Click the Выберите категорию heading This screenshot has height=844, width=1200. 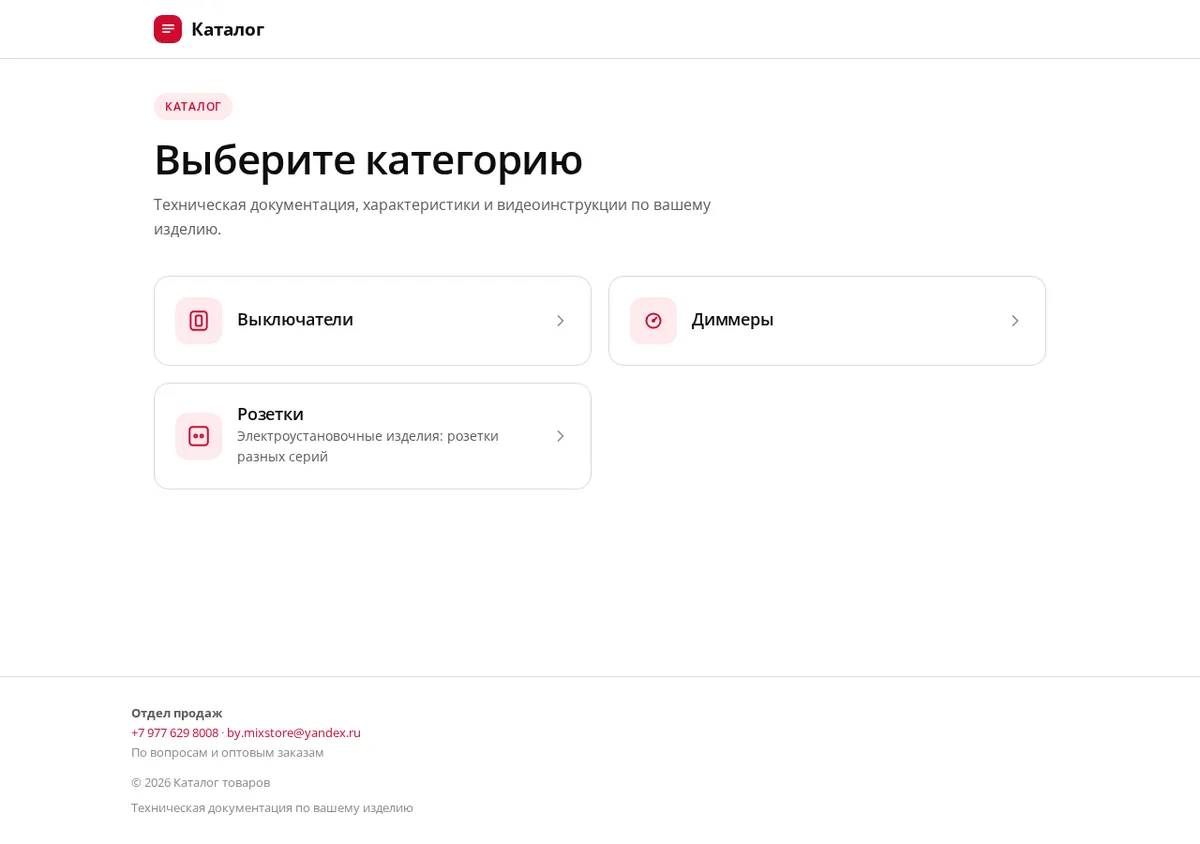[x=368, y=159]
